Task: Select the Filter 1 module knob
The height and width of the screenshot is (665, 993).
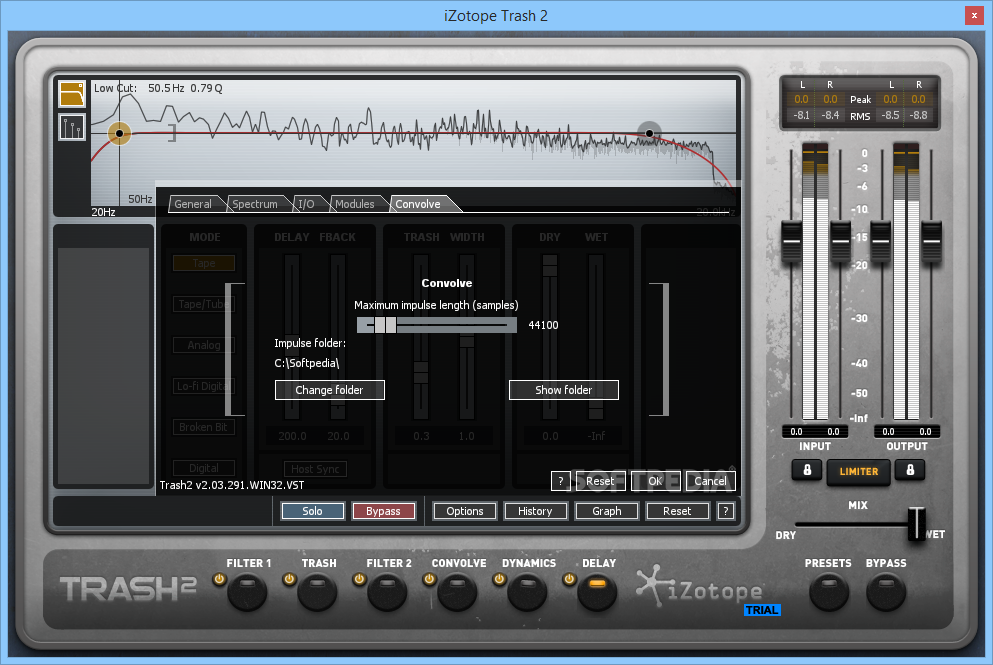Action: tap(247, 592)
